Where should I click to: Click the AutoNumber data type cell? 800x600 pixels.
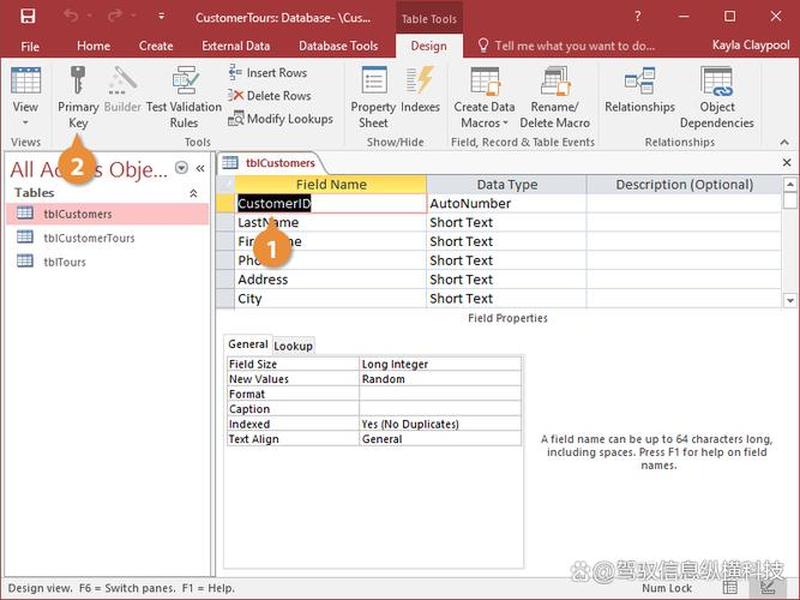point(507,204)
